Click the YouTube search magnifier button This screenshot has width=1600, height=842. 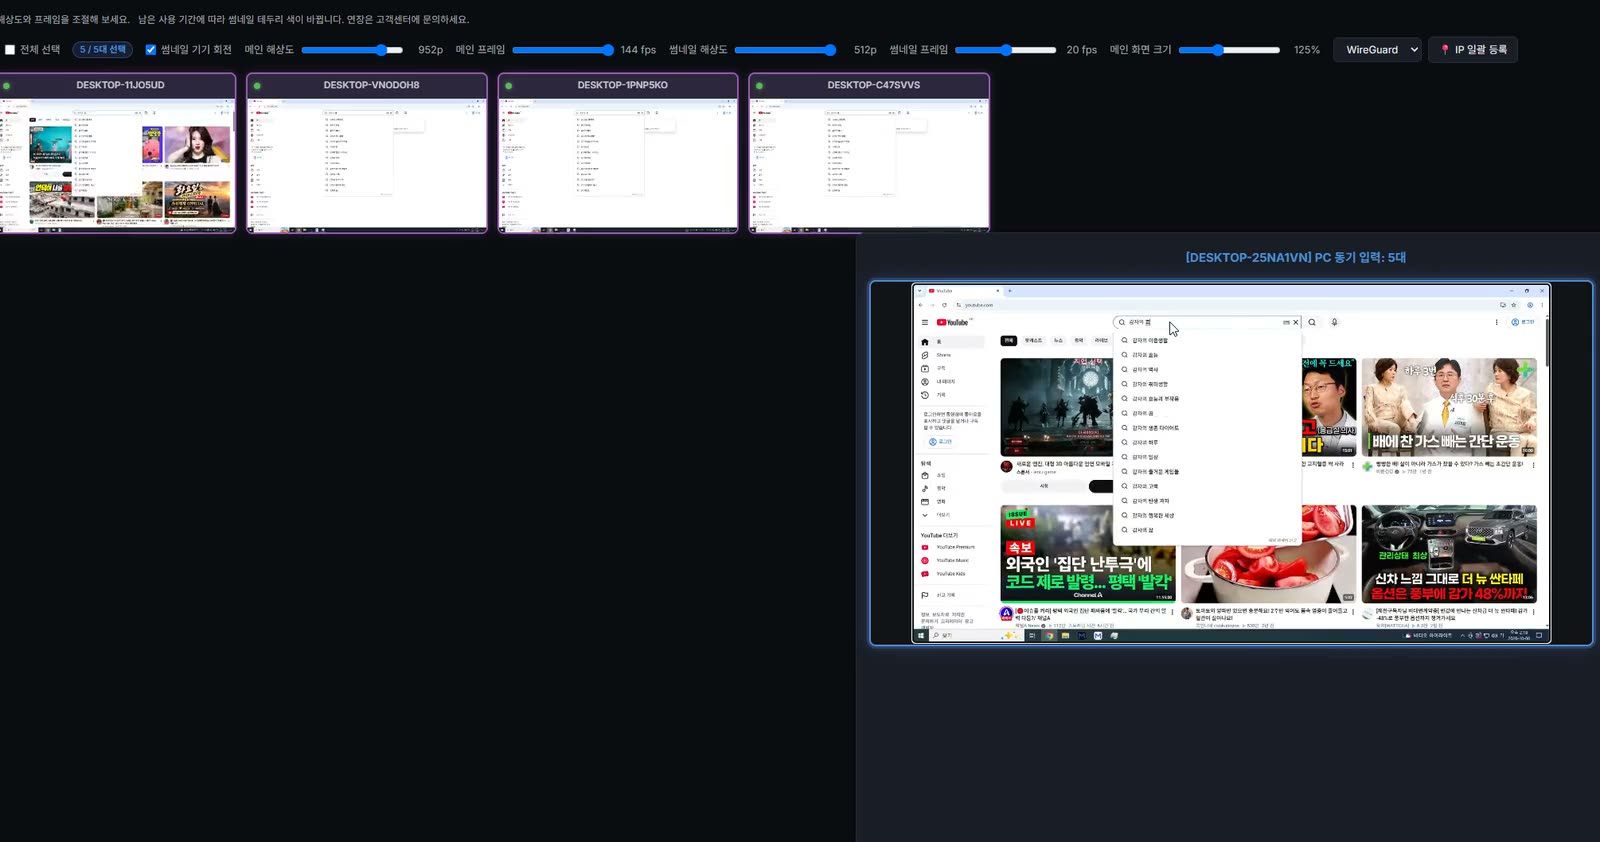coord(1312,322)
